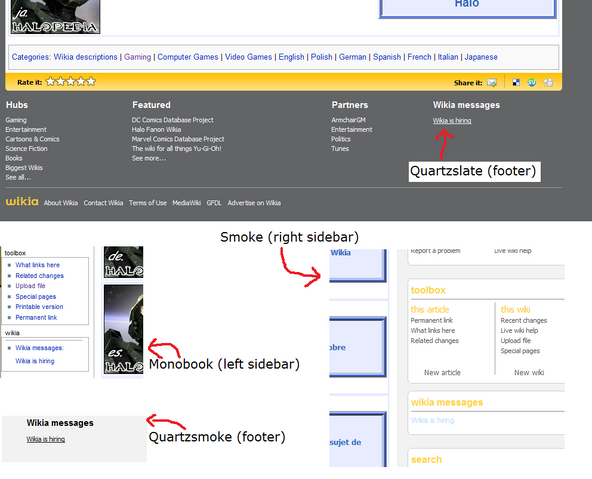Image resolution: width=592 pixels, height=479 pixels.
Task: Open Entertainment under Hubs footer
Action: pyautogui.click(x=26, y=129)
